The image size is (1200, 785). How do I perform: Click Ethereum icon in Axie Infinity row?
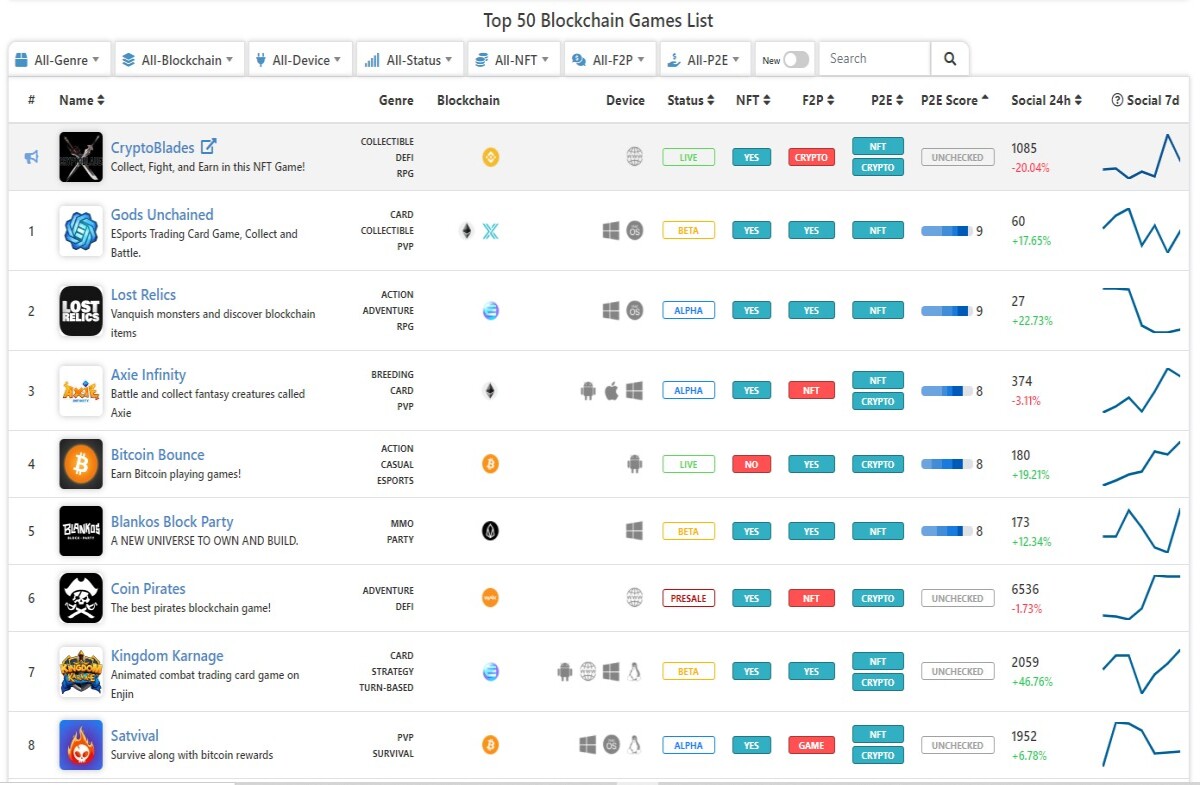(x=490, y=391)
